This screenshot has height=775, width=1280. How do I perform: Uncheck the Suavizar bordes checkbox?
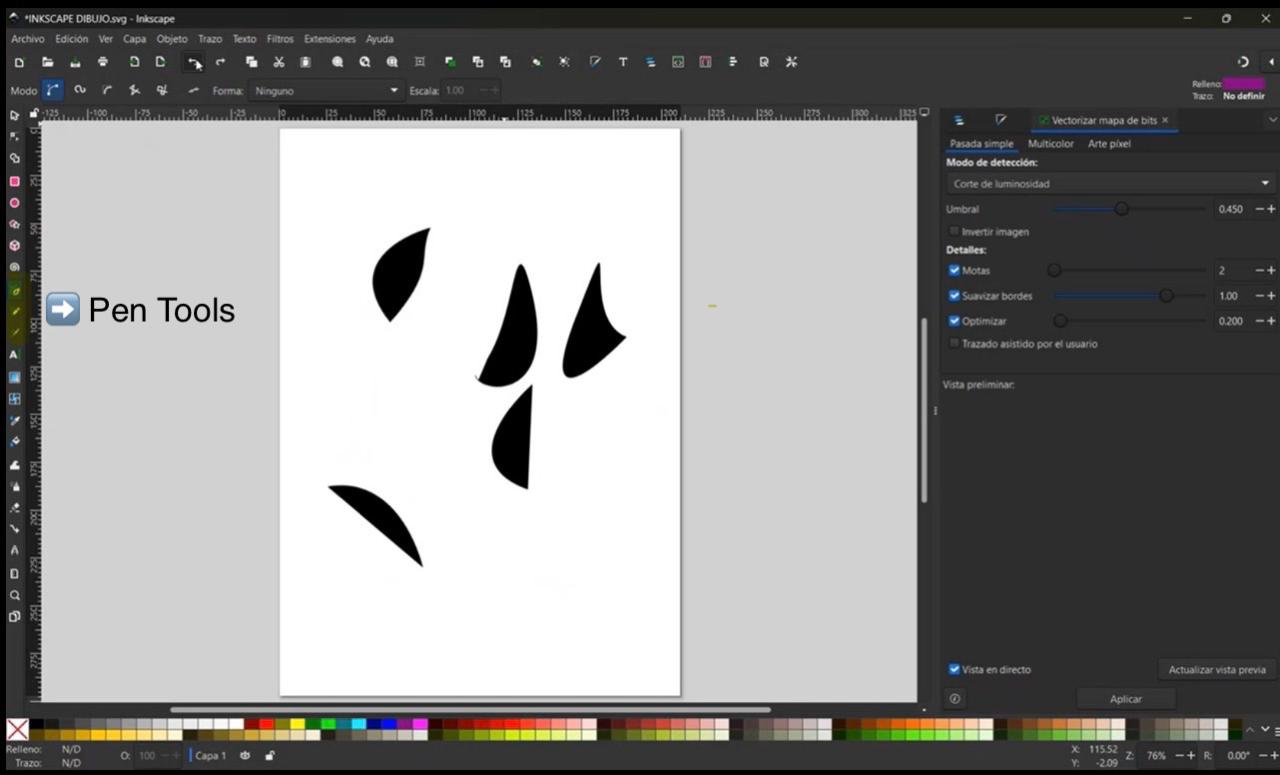coord(954,296)
